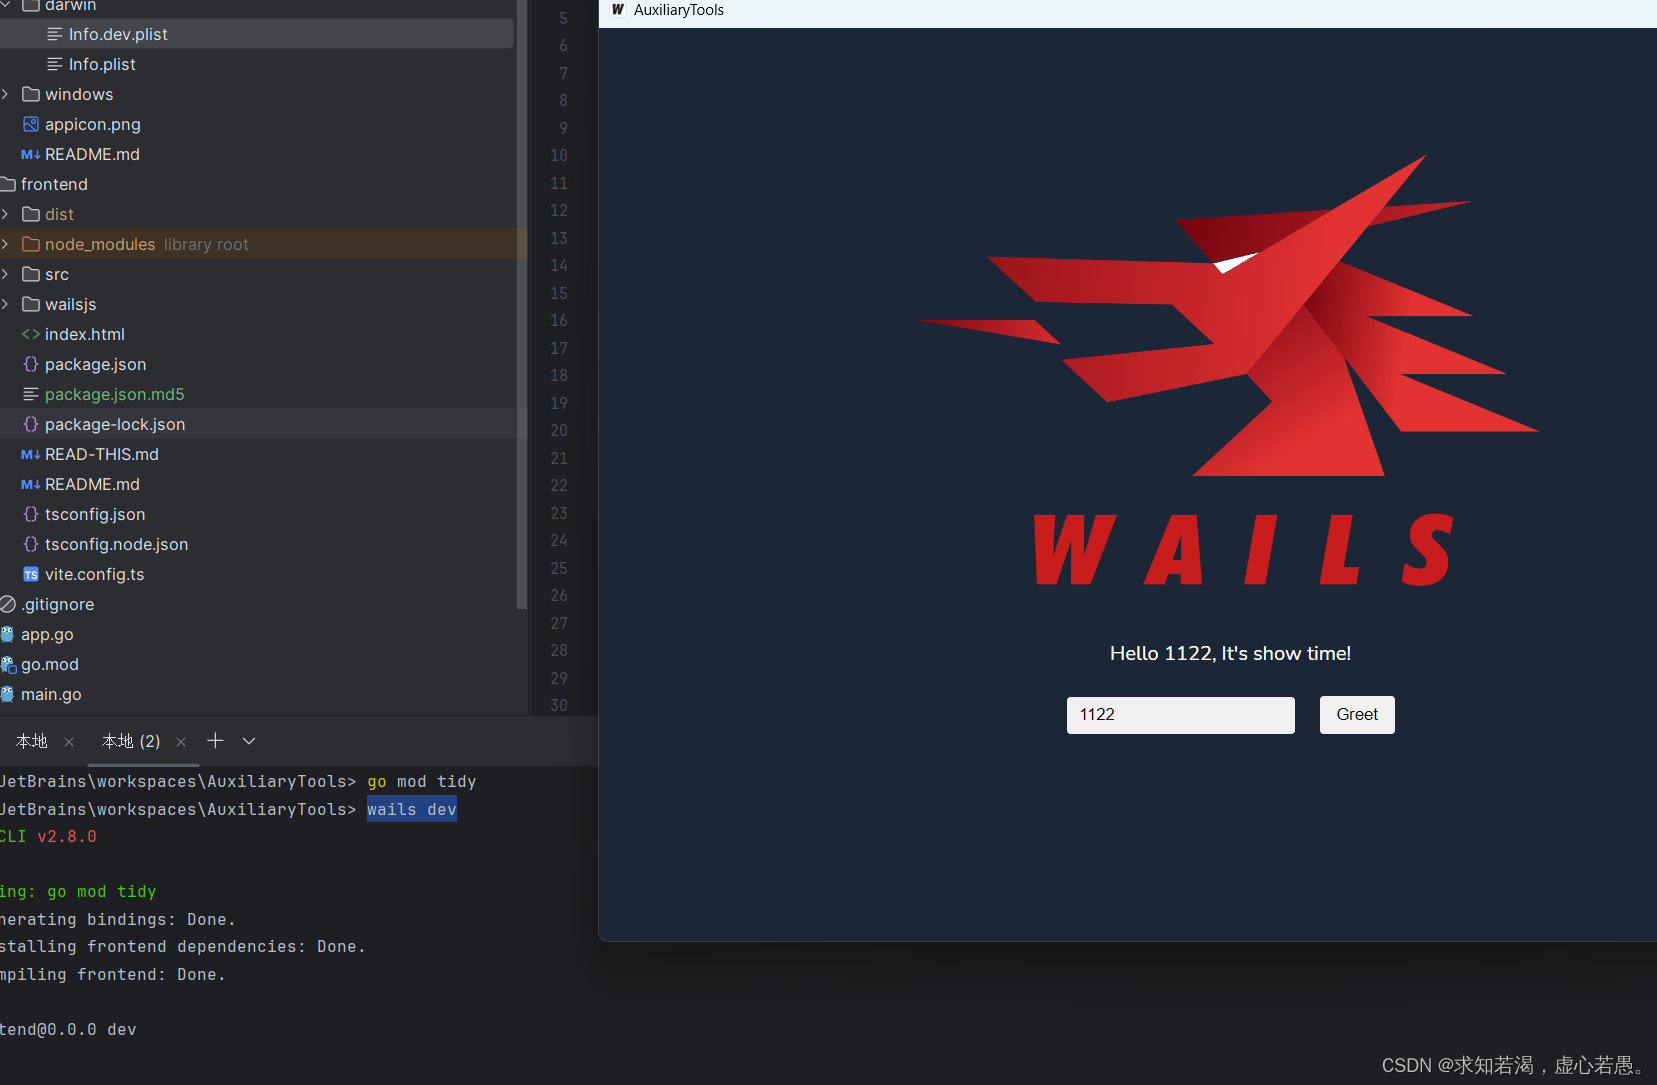This screenshot has height=1085, width=1657.
Task: Open the terminal tab options chevron dropdown
Action: [x=248, y=741]
